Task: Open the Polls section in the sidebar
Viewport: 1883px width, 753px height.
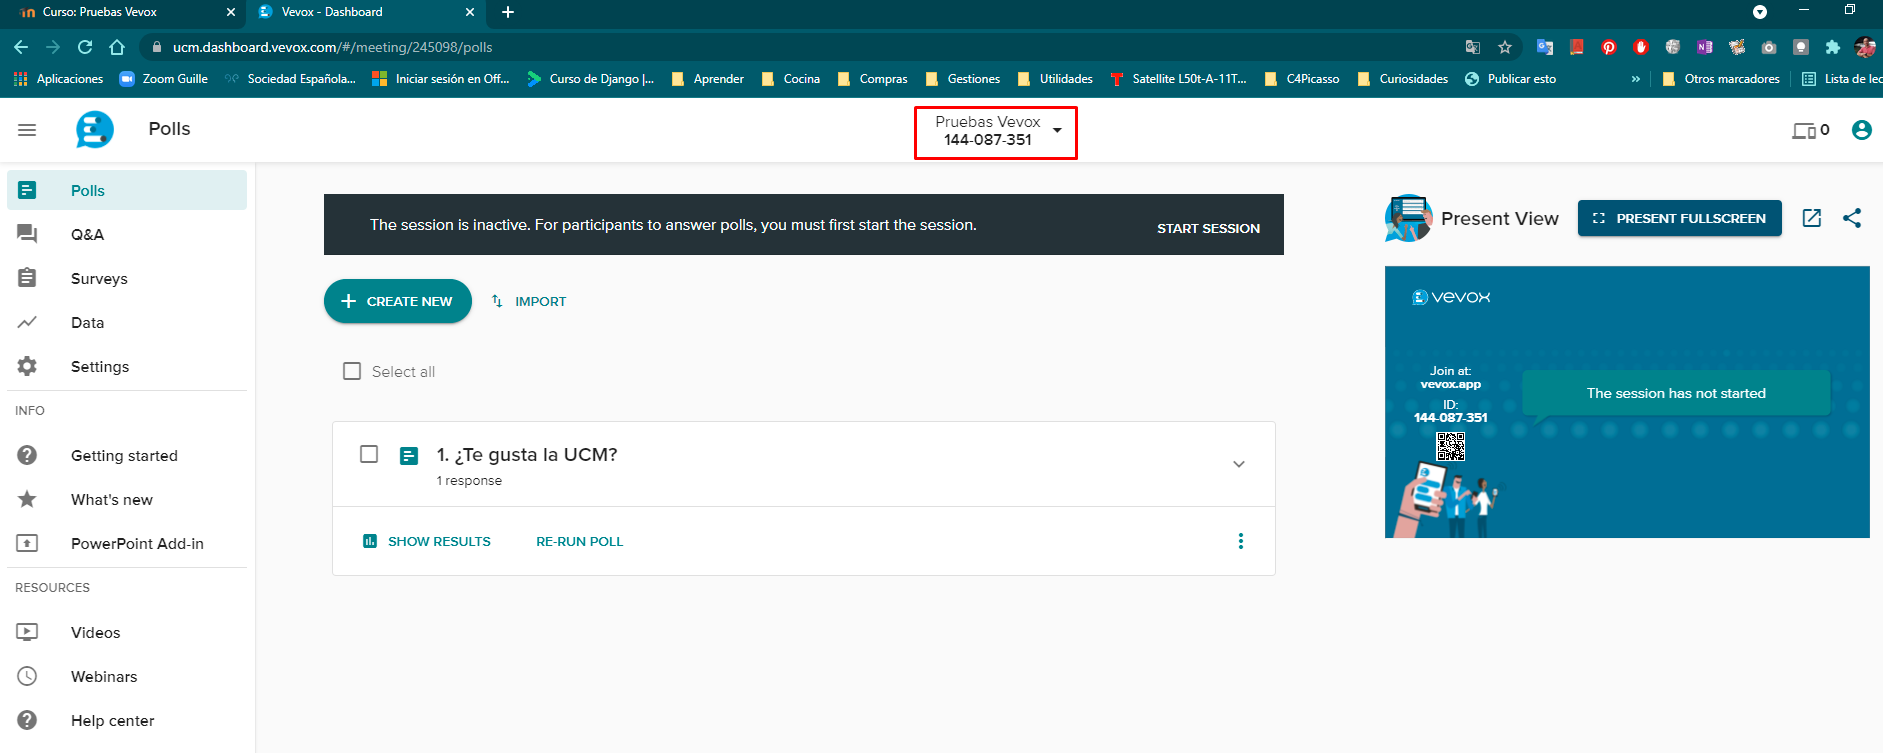Action: [x=127, y=190]
